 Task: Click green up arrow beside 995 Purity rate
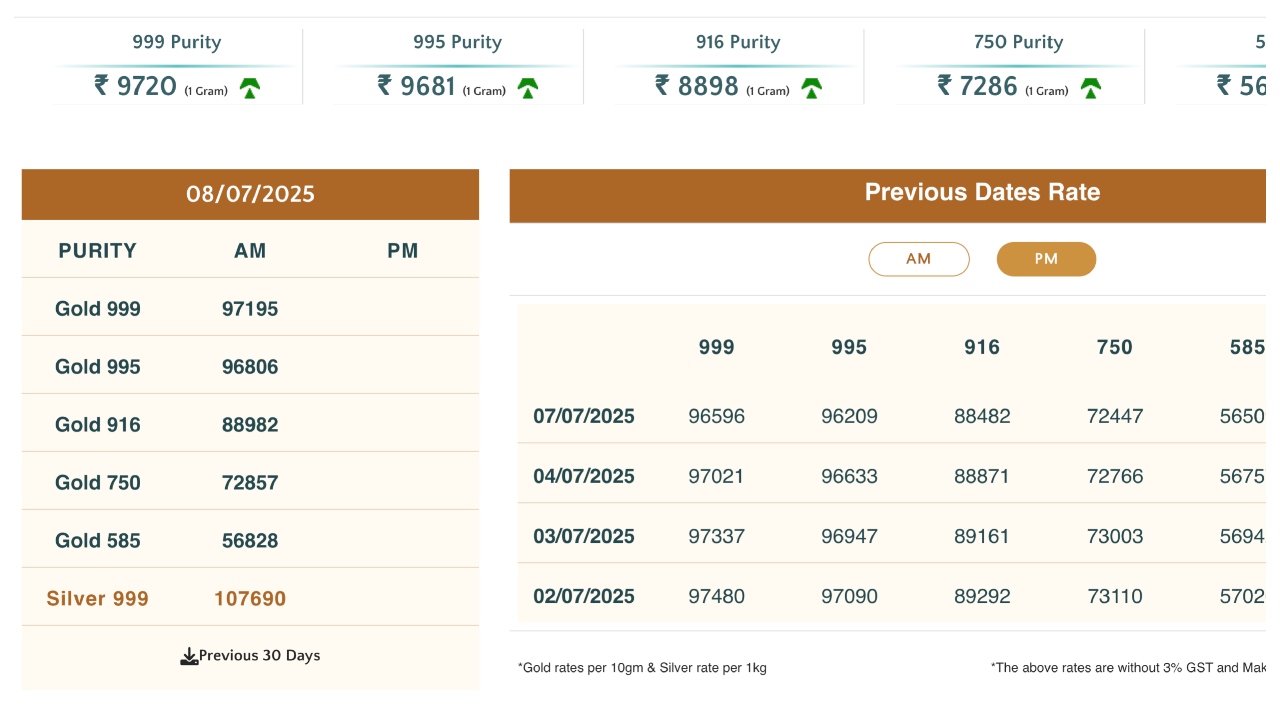tap(528, 88)
